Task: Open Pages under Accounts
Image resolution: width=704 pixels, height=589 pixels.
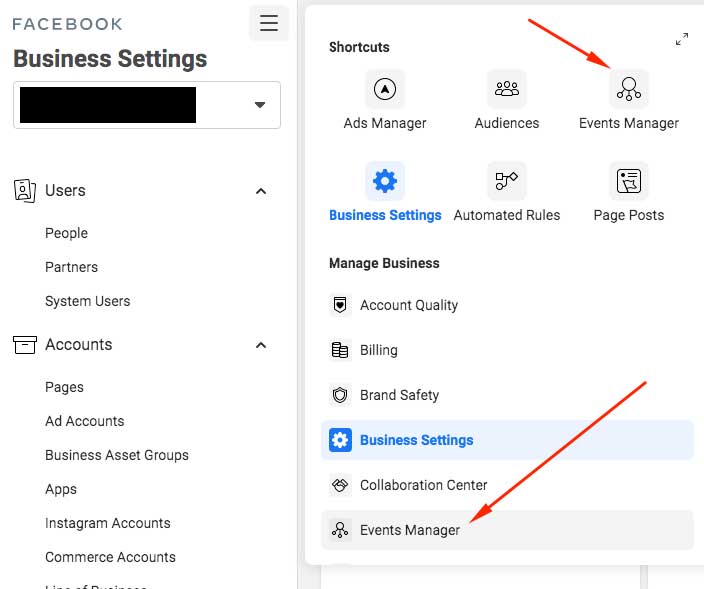Action: click(64, 387)
